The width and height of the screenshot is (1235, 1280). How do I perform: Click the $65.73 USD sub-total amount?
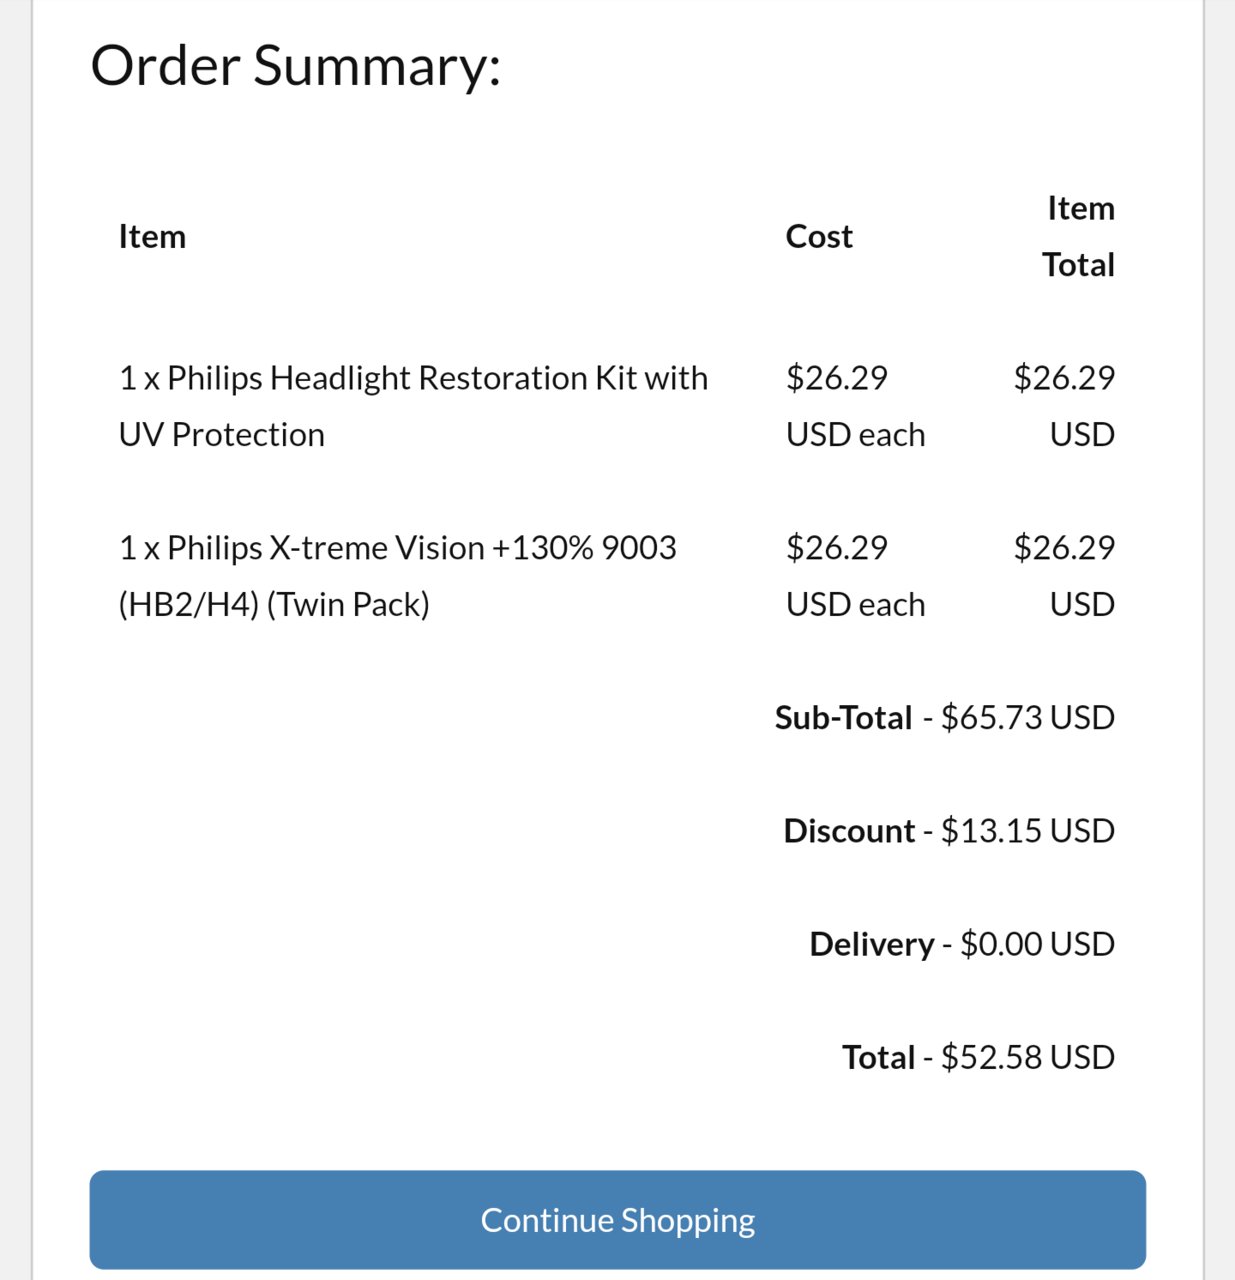point(1028,718)
